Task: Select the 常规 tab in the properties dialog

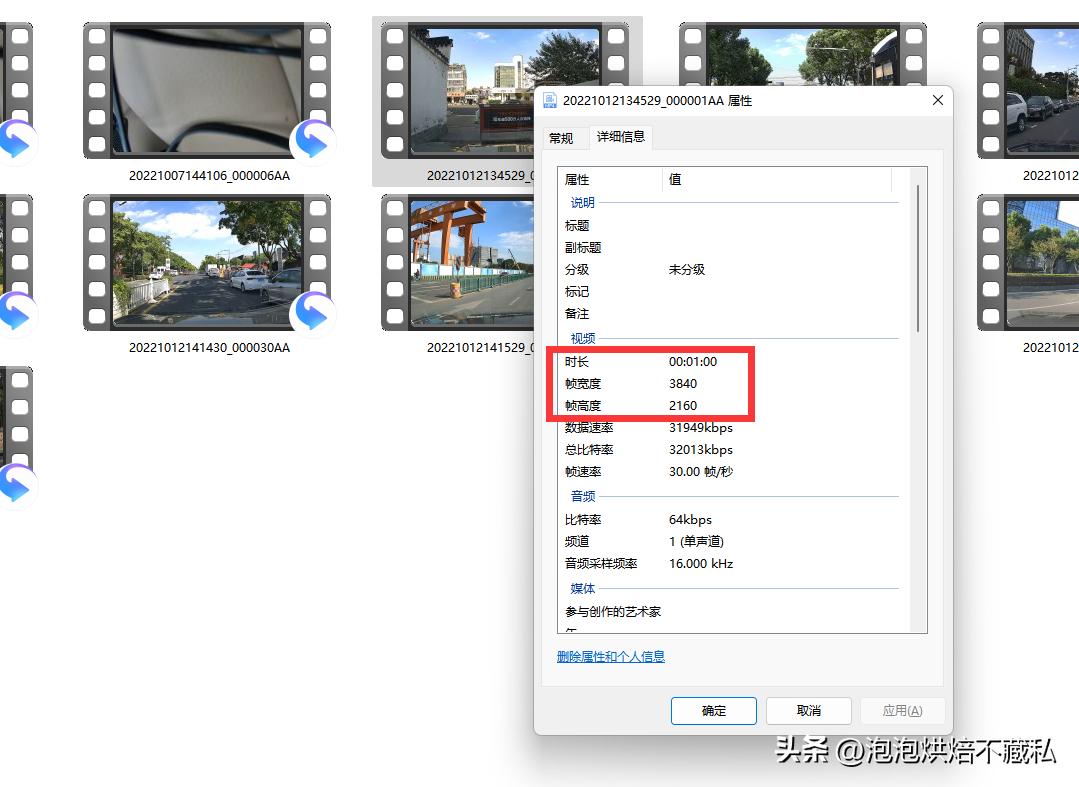Action: pyautogui.click(x=564, y=138)
